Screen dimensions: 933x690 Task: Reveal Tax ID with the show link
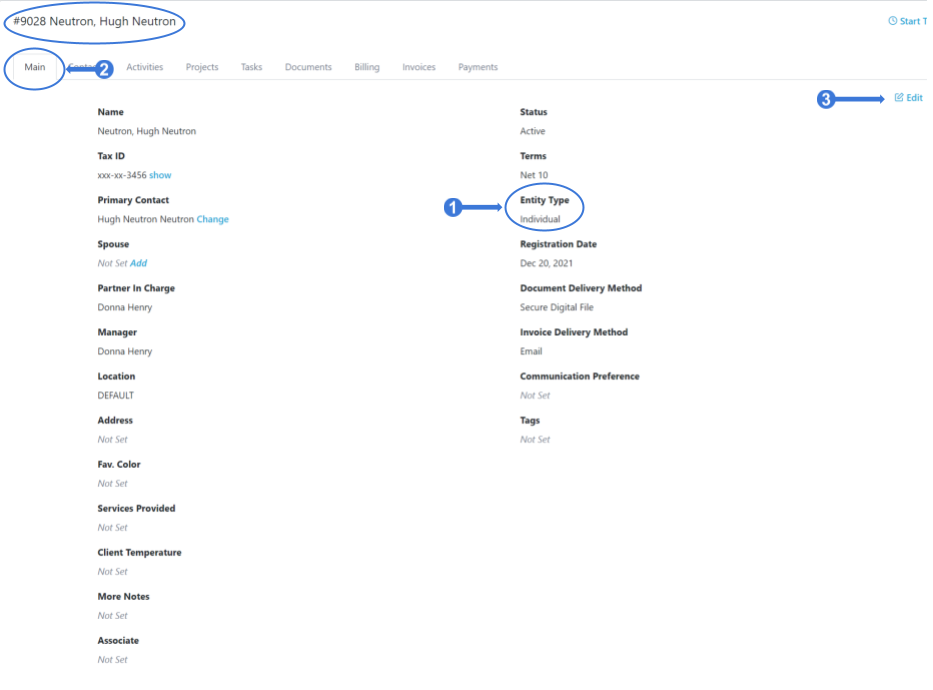point(160,175)
